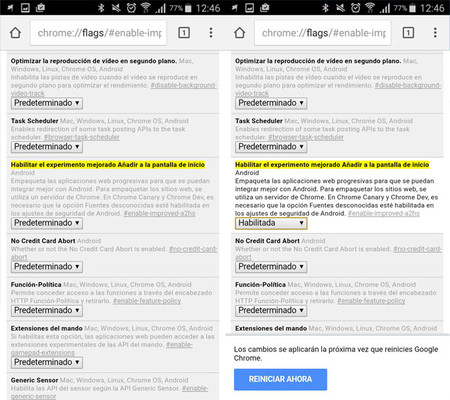The height and width of the screenshot is (400, 450).
Task: Open Chrome overflow menu in left screenshot
Action: 211,33
